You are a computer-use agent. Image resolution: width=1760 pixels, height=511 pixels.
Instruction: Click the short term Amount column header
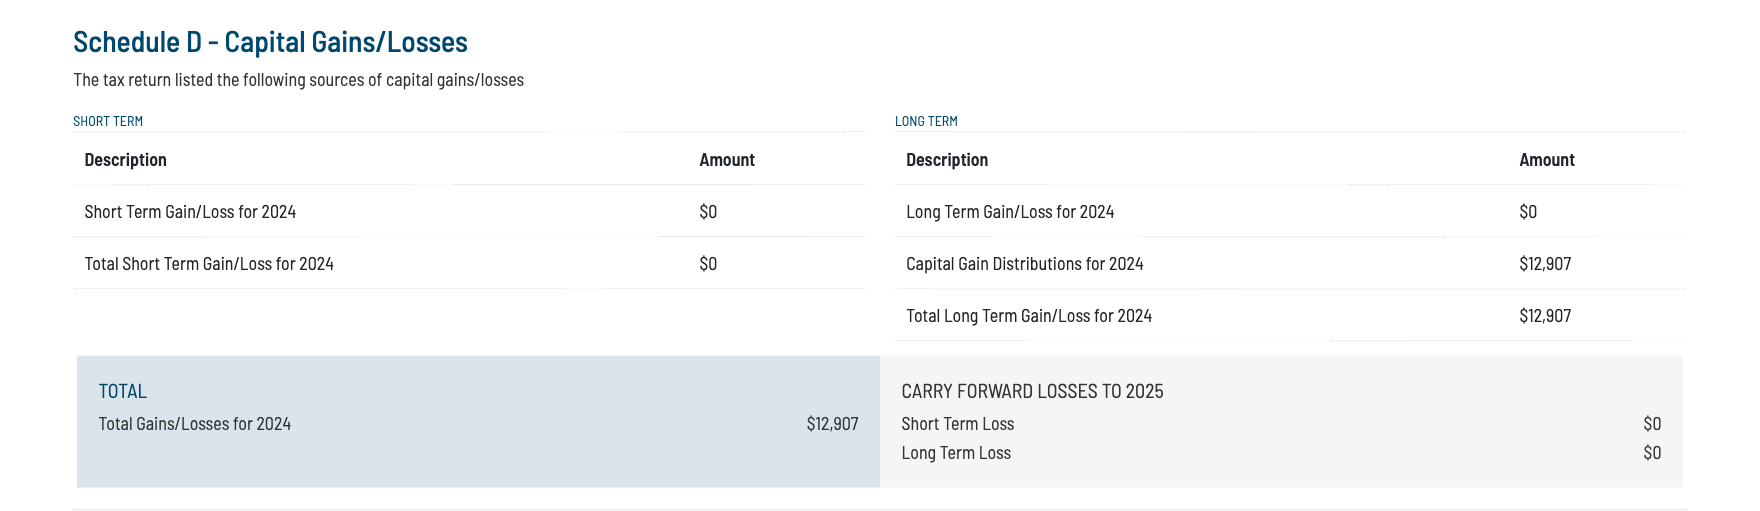[727, 160]
